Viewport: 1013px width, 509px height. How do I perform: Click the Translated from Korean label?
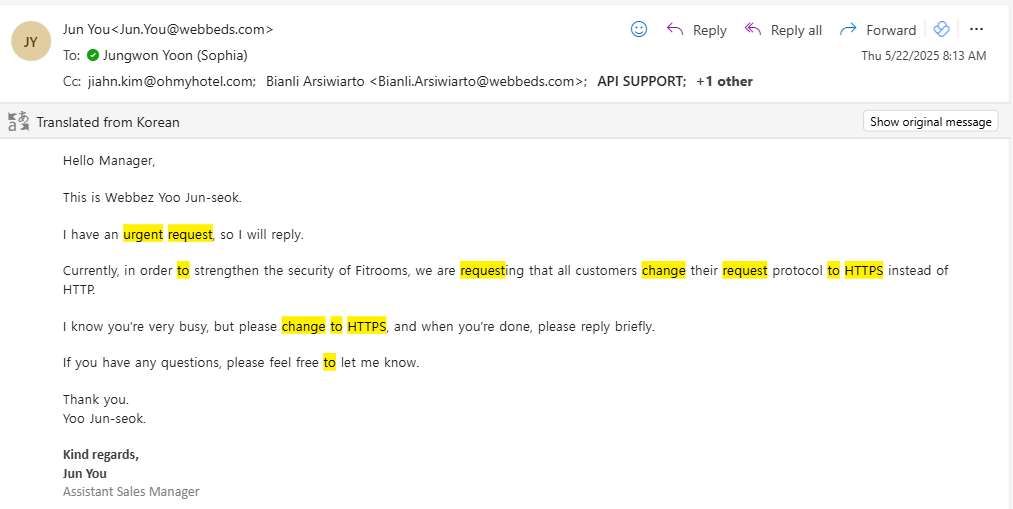(108, 122)
